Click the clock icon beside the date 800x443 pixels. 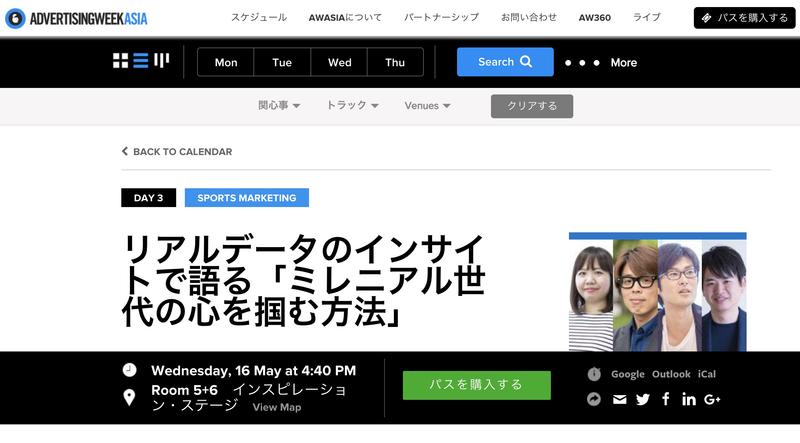tap(130, 370)
